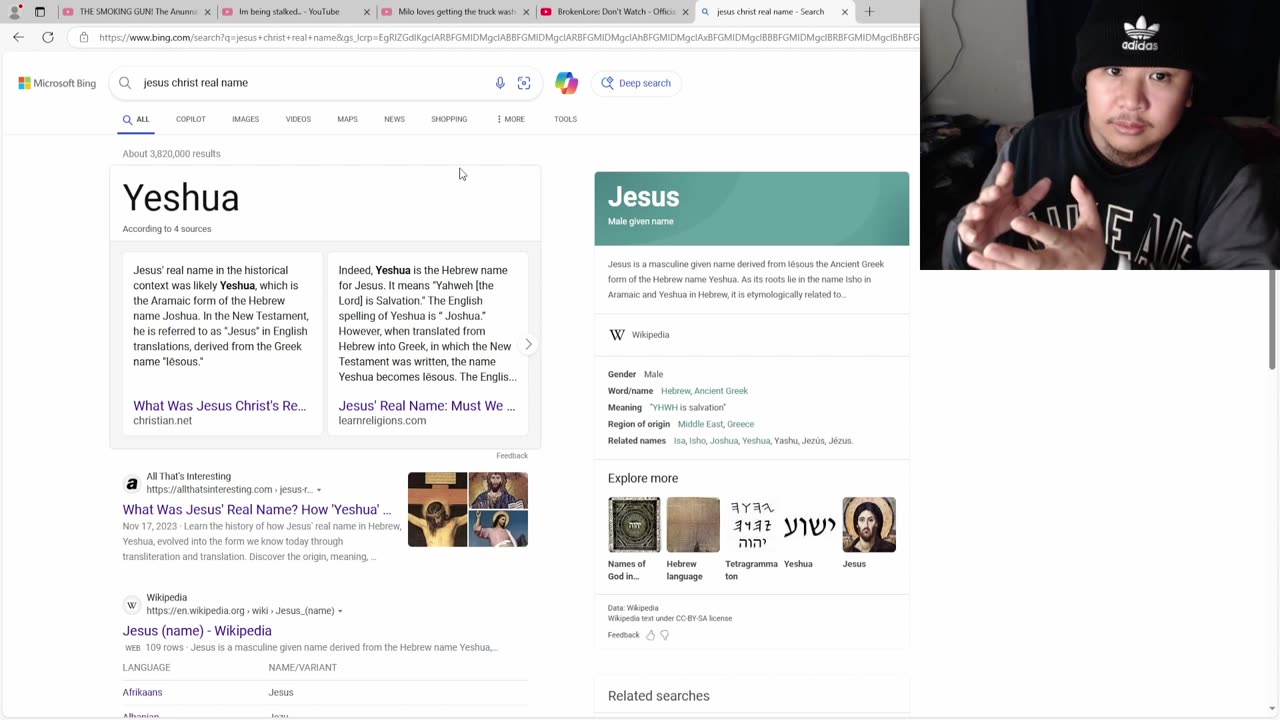
Task: Open What Was Jesus Christ's Re... link
Action: [x=219, y=406]
